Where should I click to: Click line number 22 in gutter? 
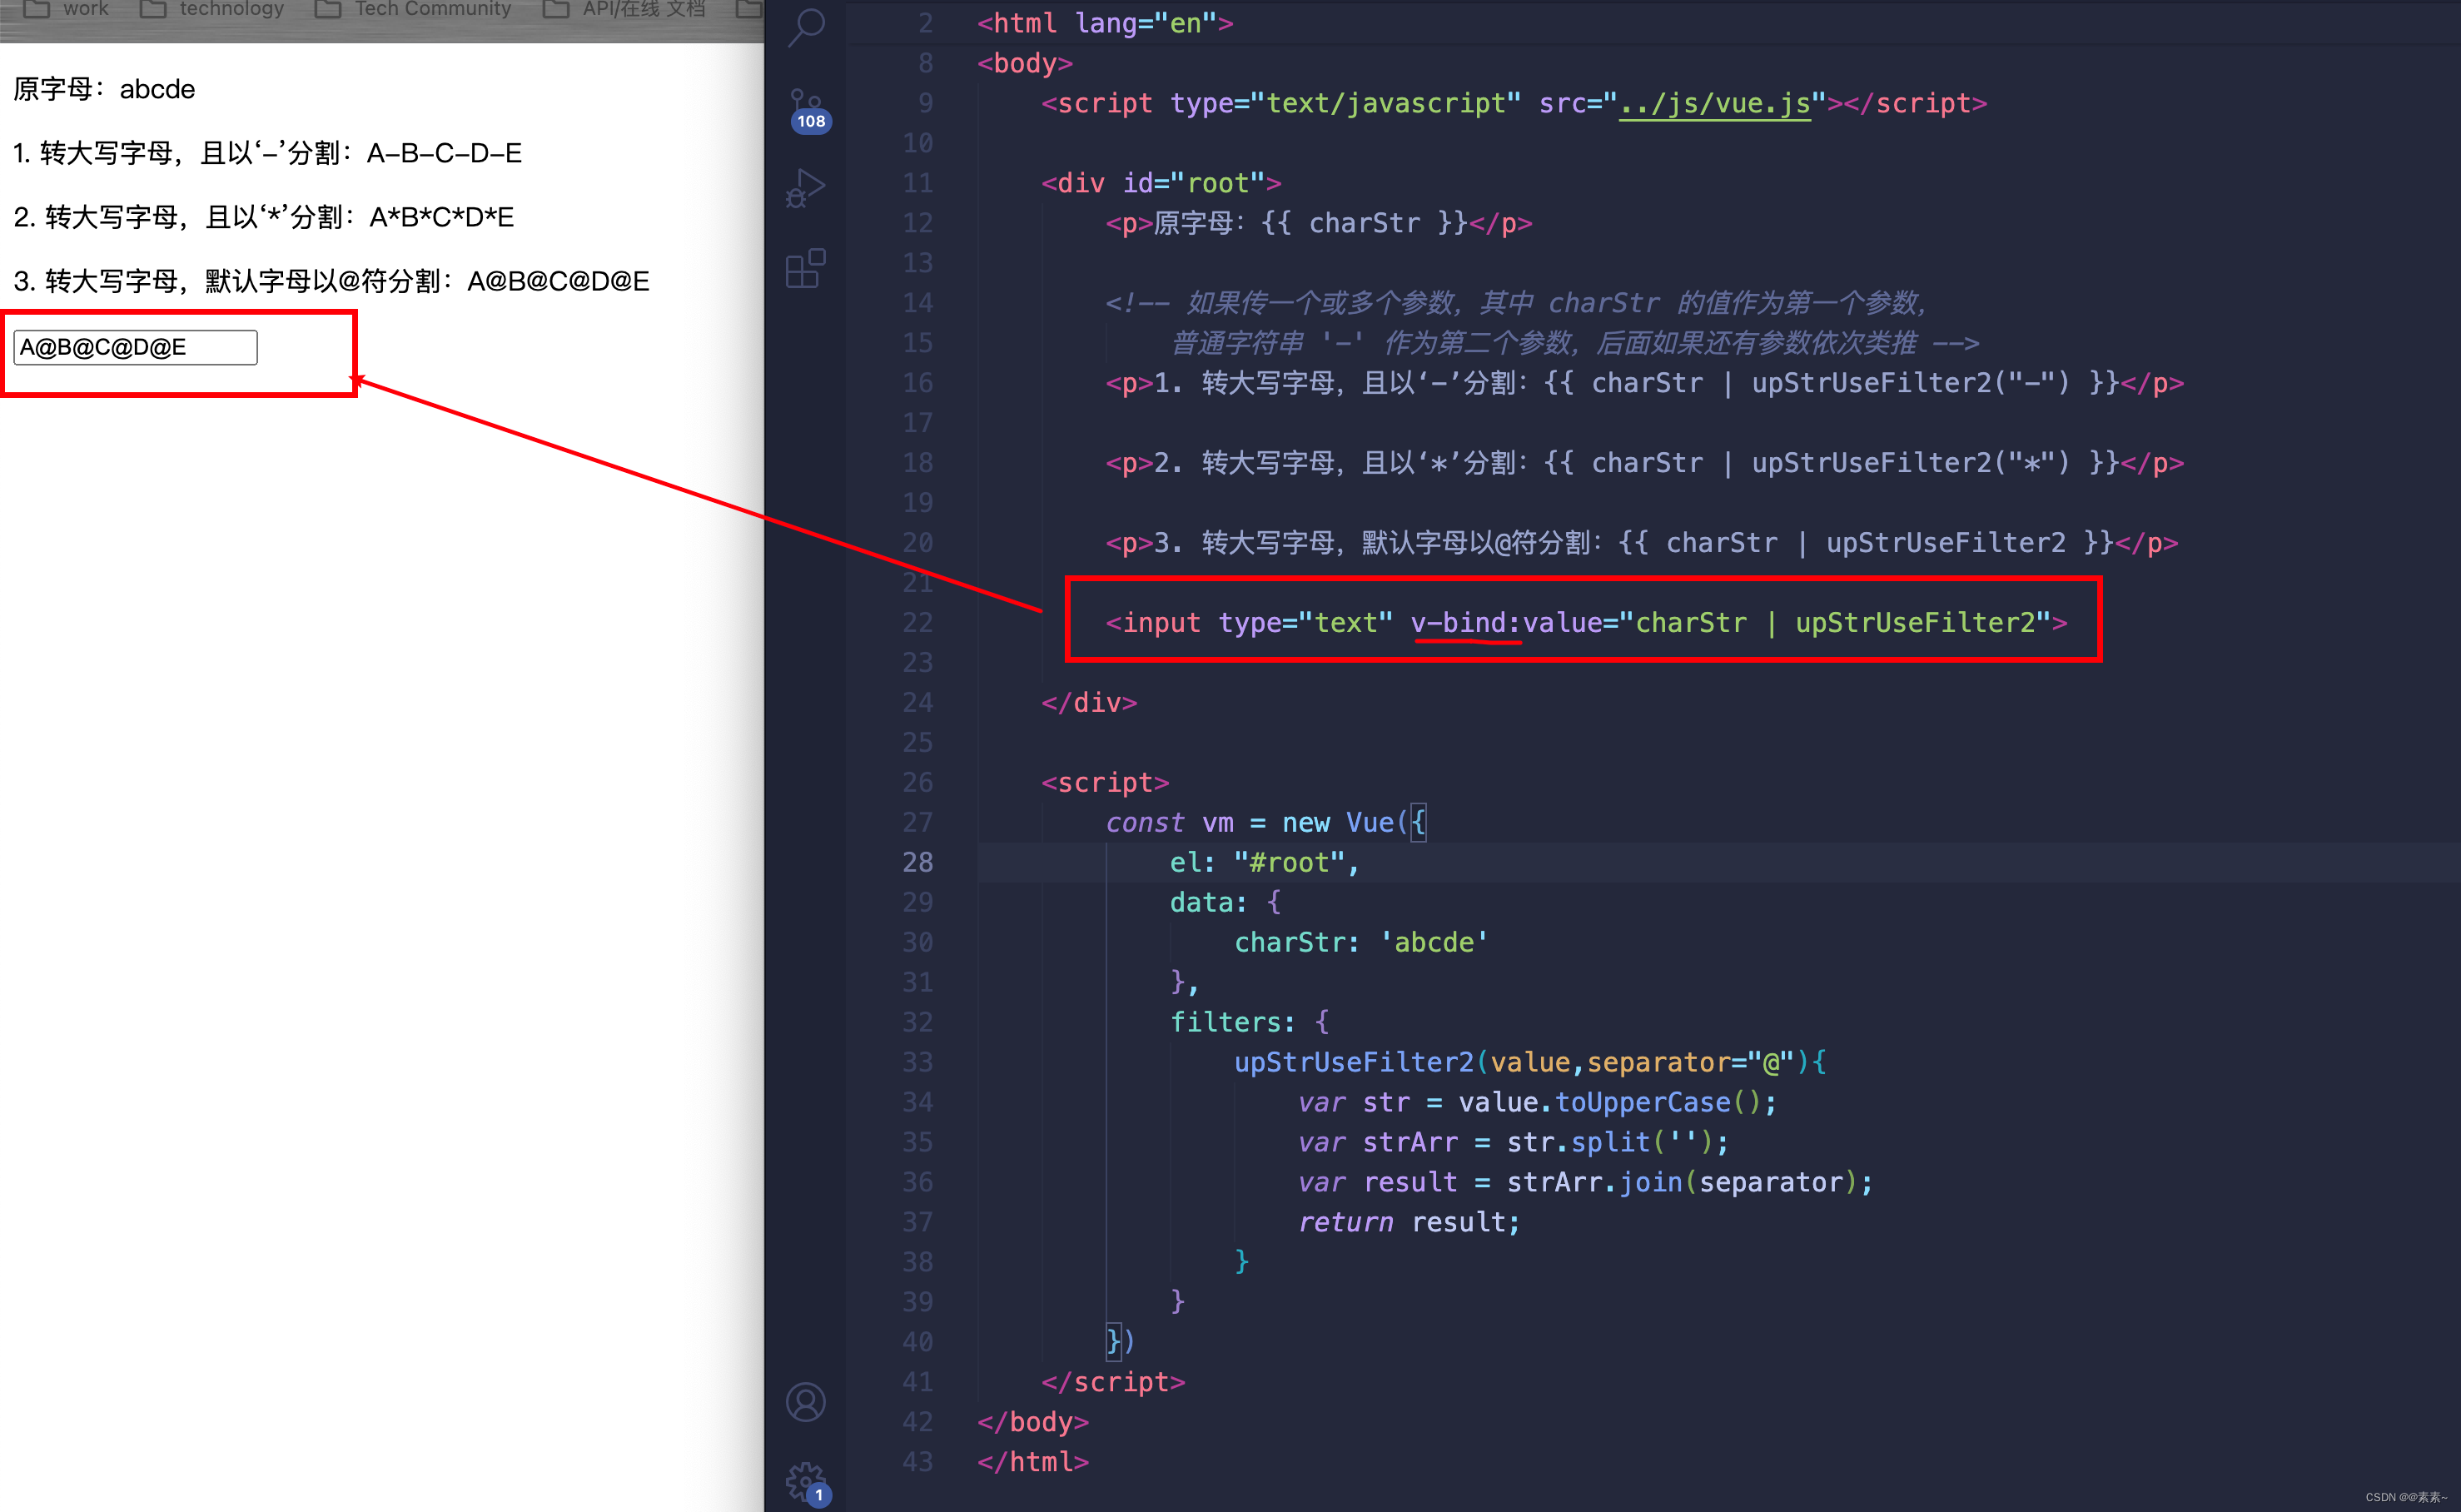coord(917,623)
